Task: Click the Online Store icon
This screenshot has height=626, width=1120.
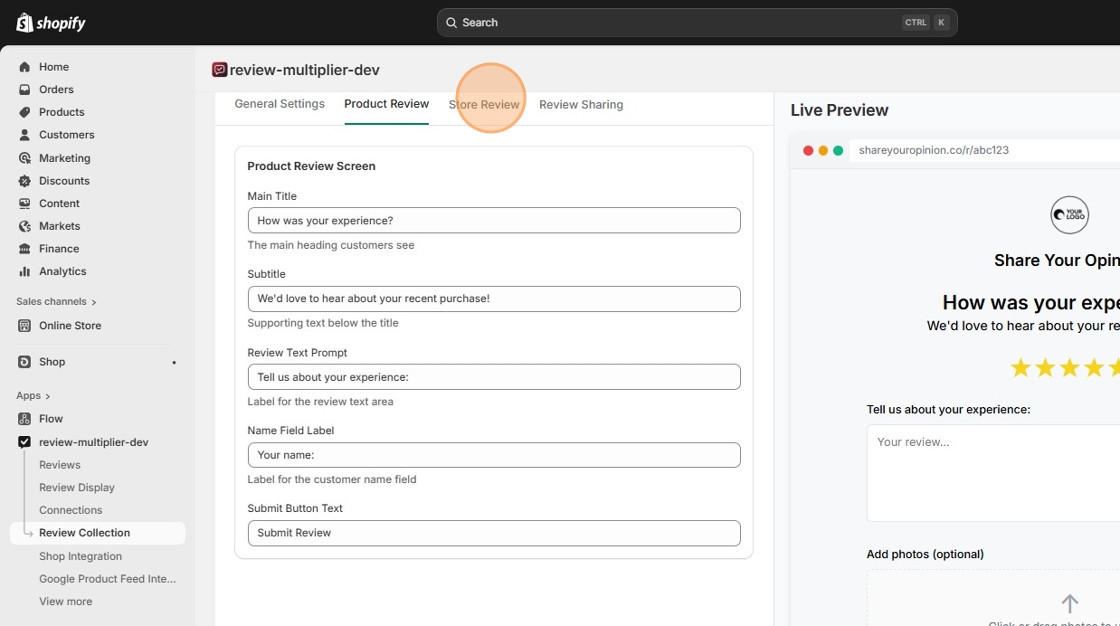Action: pyautogui.click(x=24, y=325)
